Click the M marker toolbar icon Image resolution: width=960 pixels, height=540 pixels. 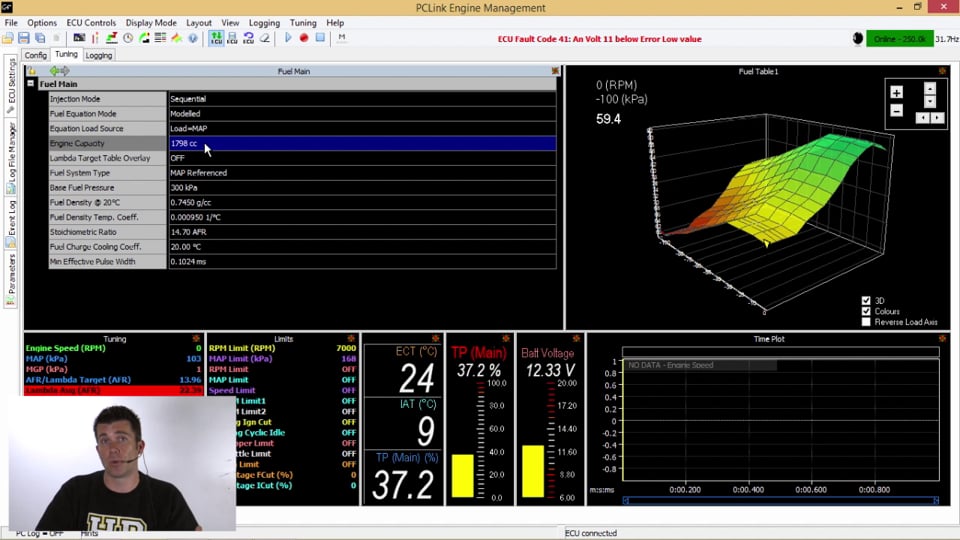[342, 38]
